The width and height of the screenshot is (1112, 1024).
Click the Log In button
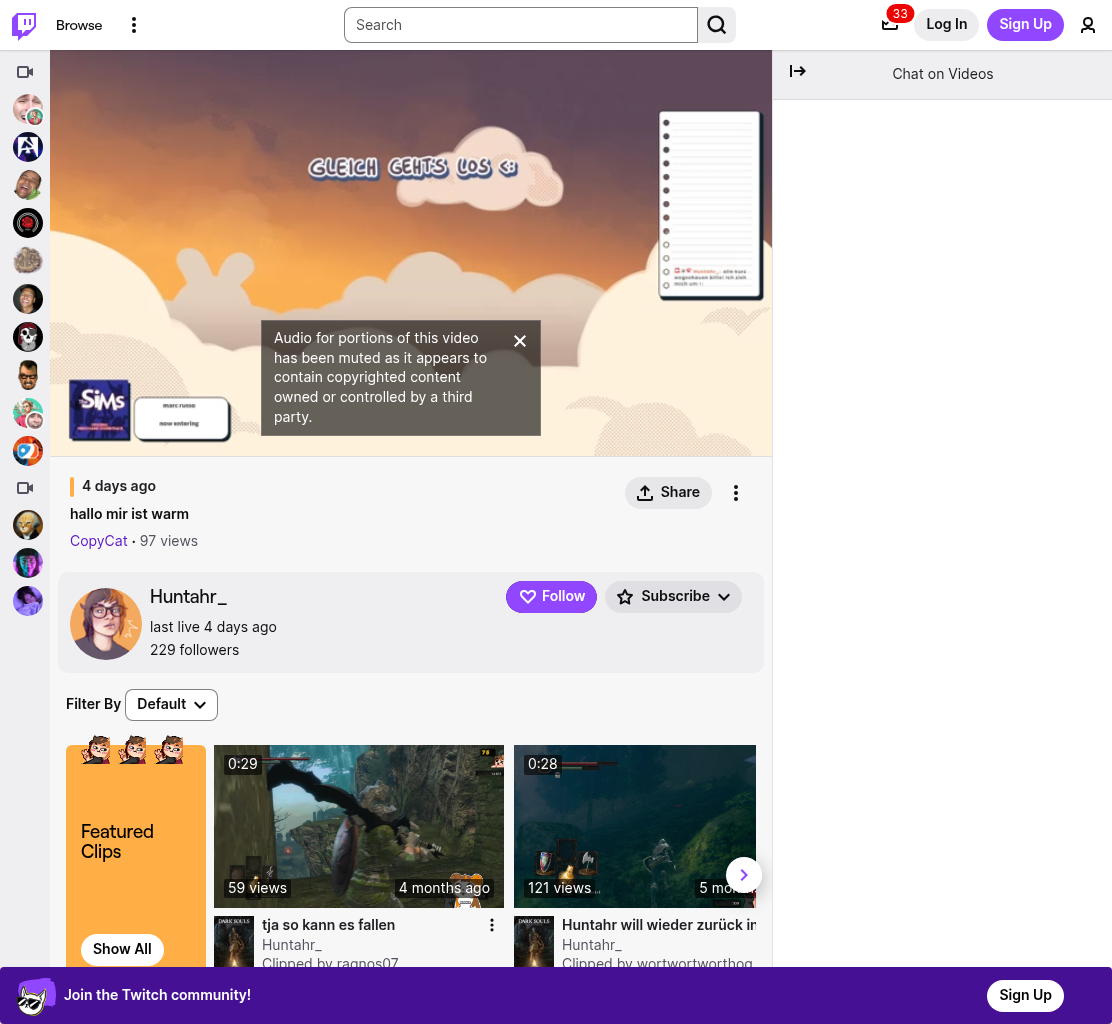point(946,24)
